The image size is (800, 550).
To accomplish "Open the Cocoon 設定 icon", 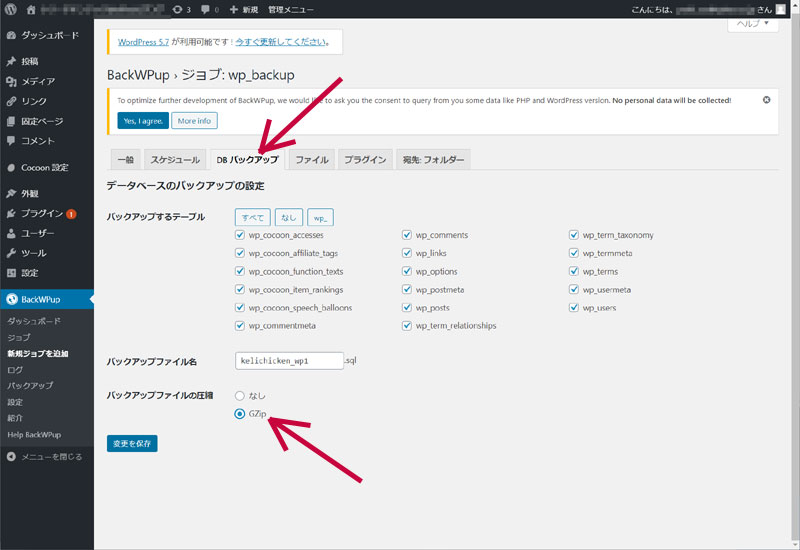I will point(11,167).
